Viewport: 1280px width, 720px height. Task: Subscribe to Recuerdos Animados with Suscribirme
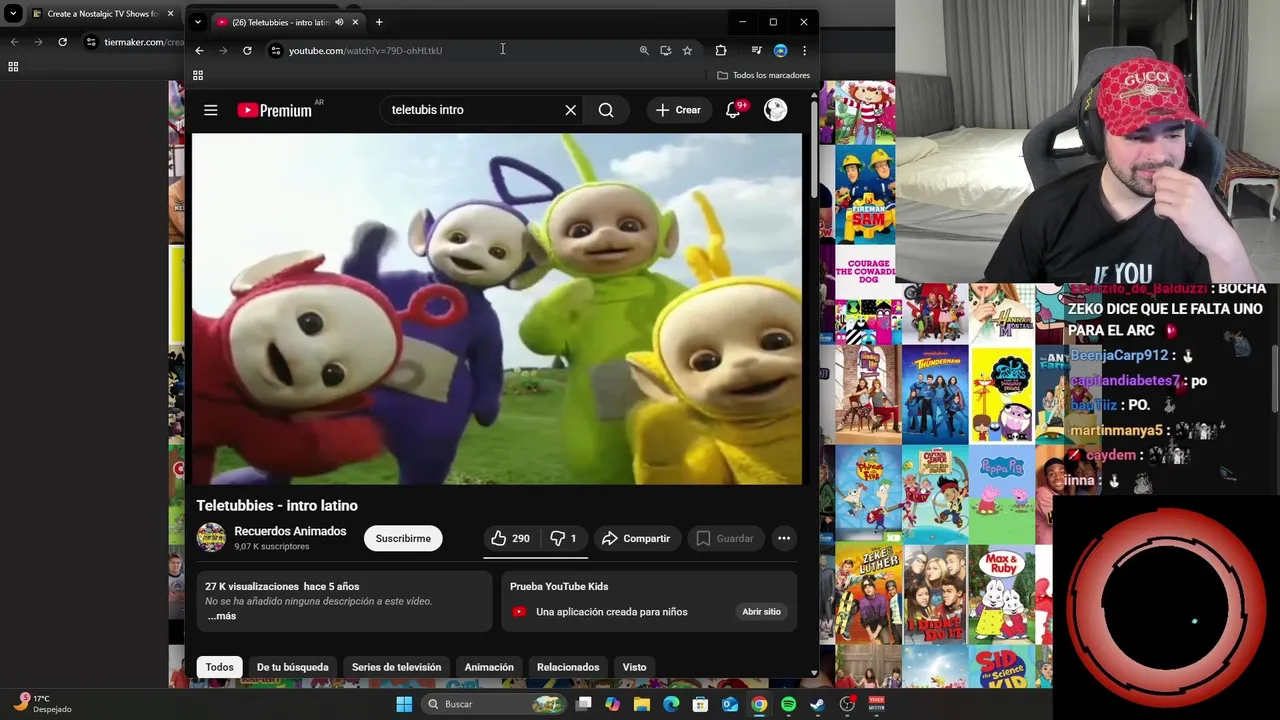403,538
